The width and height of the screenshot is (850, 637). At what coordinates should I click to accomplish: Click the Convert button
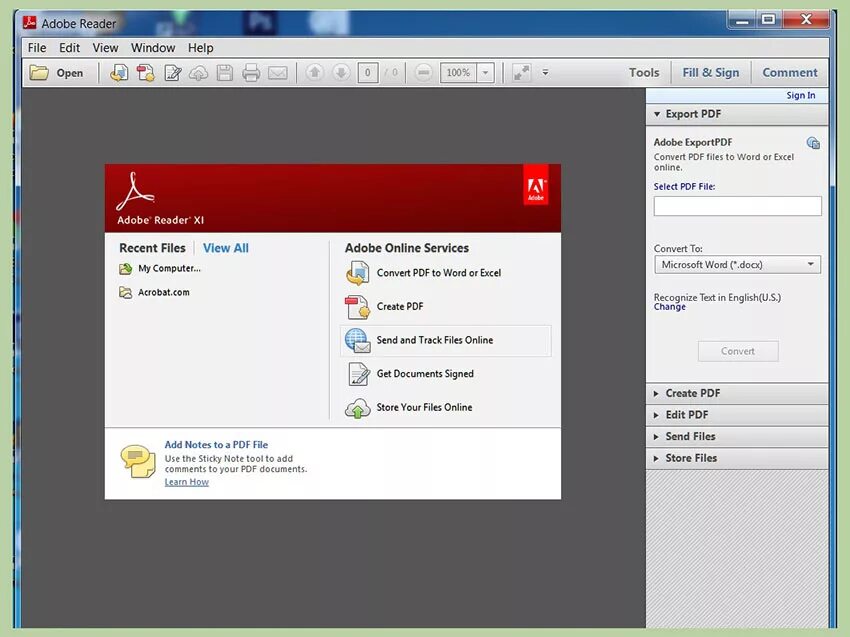pos(738,351)
